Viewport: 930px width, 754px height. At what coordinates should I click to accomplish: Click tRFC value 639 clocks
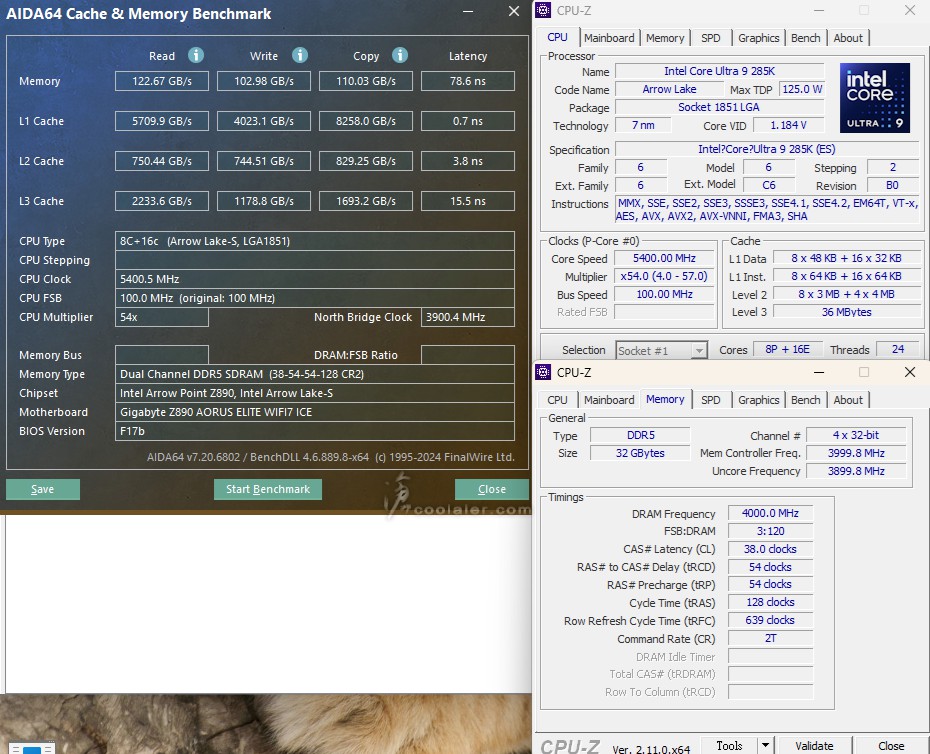coord(770,620)
